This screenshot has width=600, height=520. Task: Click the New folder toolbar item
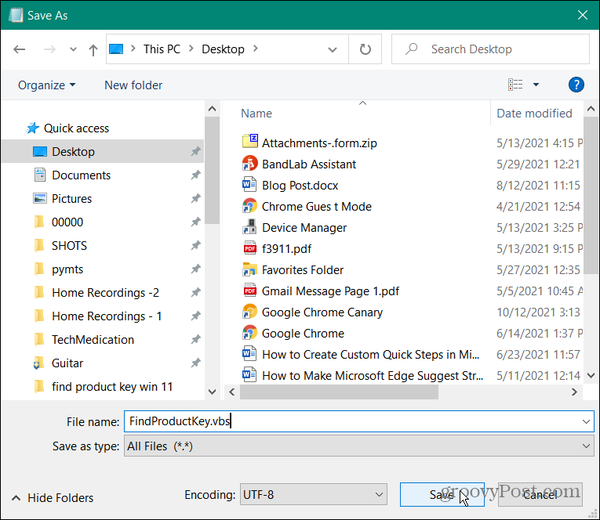[x=133, y=85]
